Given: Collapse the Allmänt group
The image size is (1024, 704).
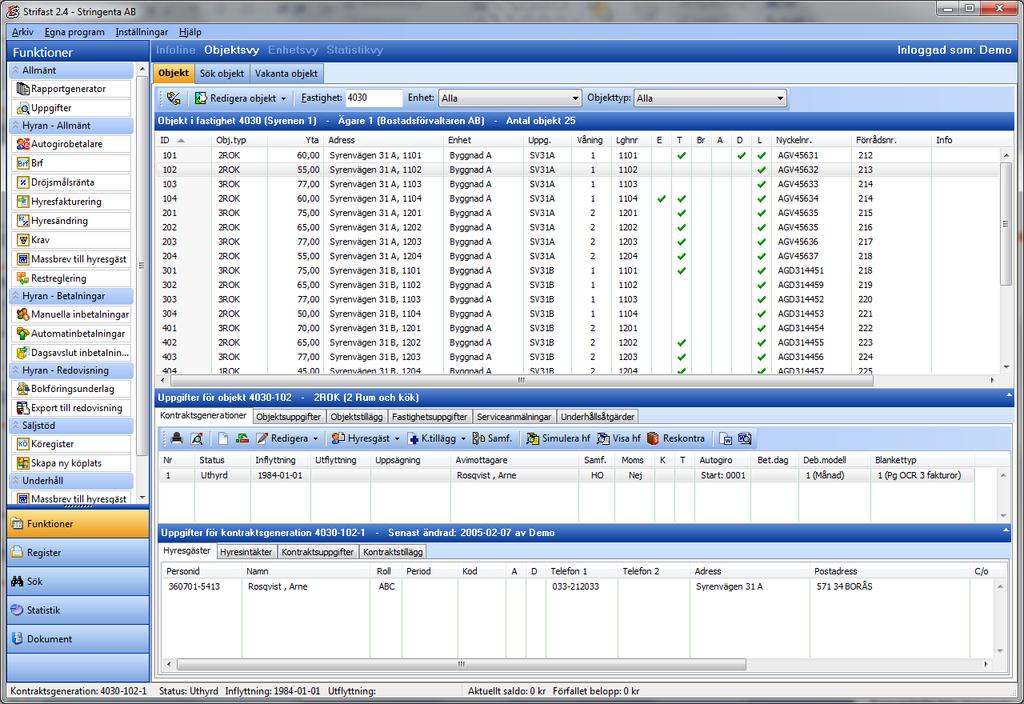Looking at the screenshot, I should coord(71,70).
